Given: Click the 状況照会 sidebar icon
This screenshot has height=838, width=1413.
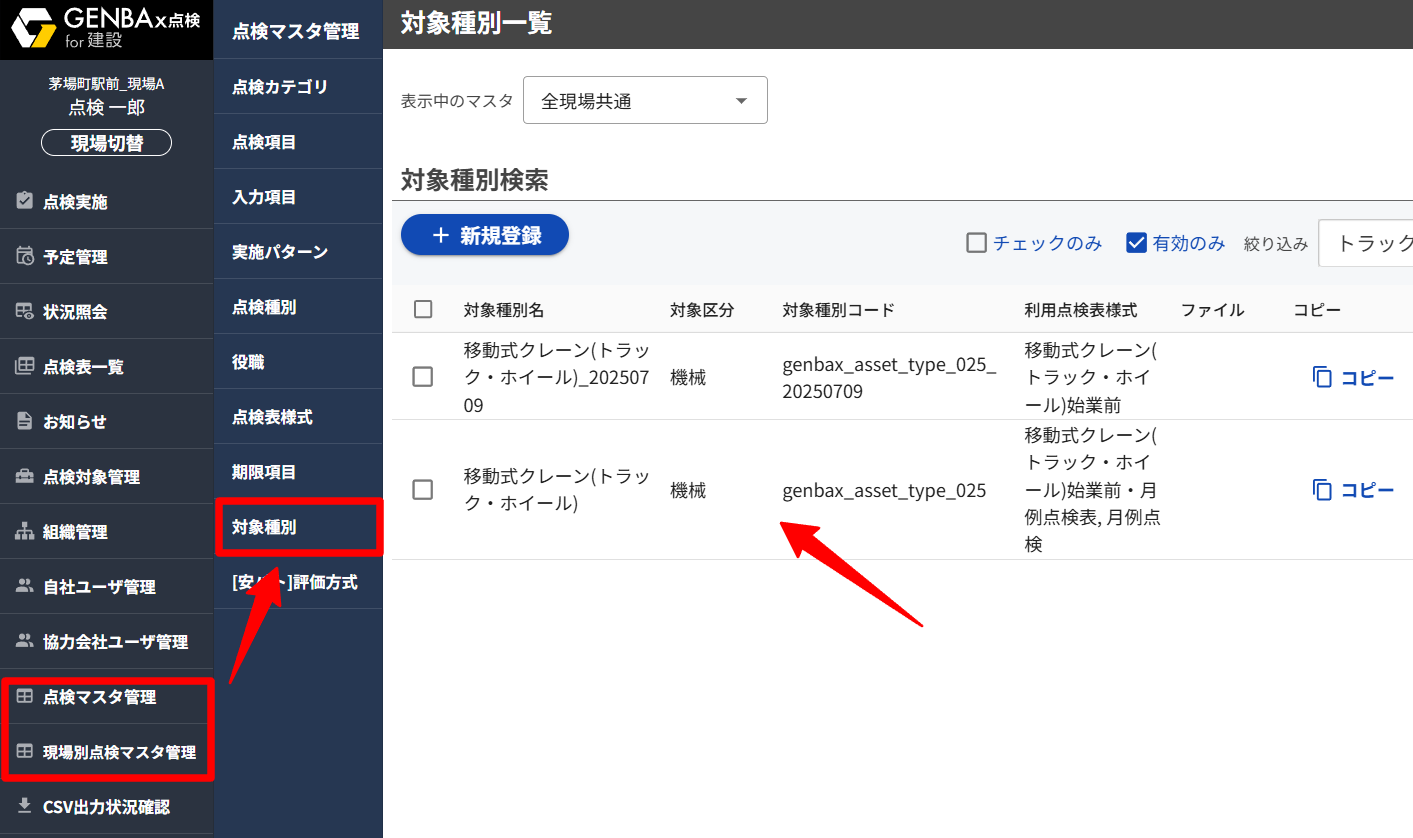Looking at the screenshot, I should pos(25,311).
